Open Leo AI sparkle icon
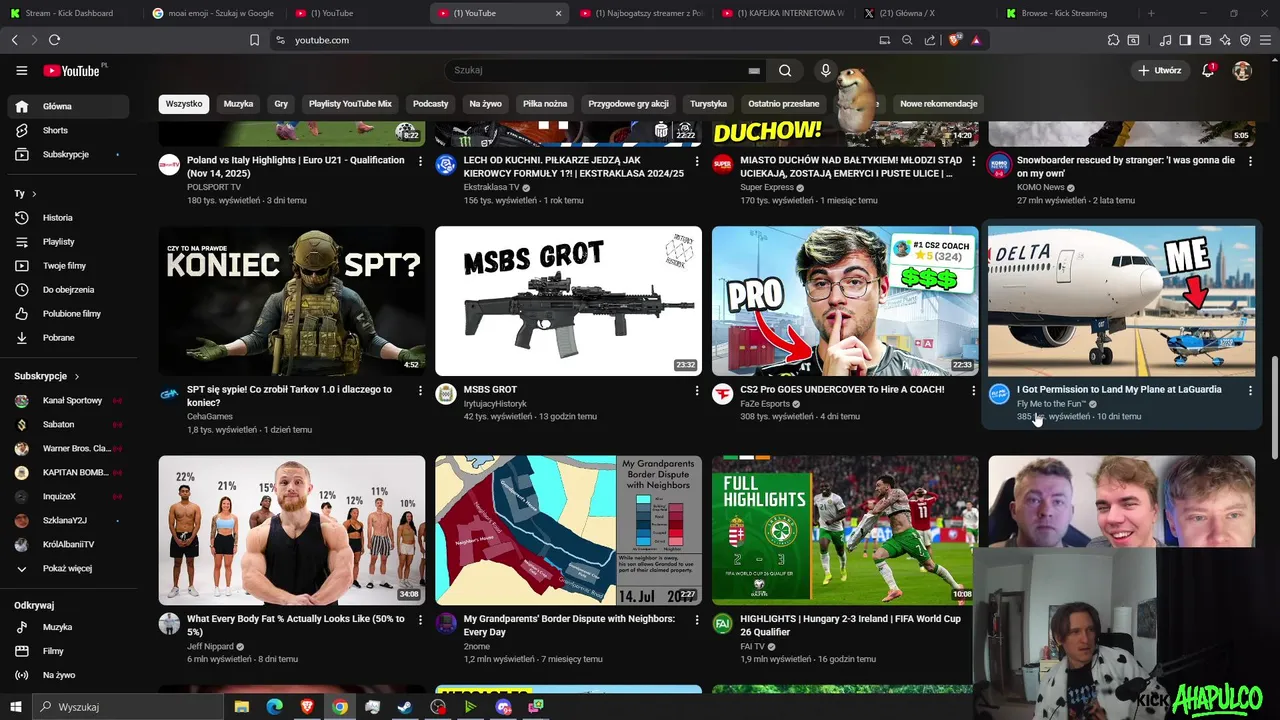The width and height of the screenshot is (1280, 720). (x=1225, y=40)
